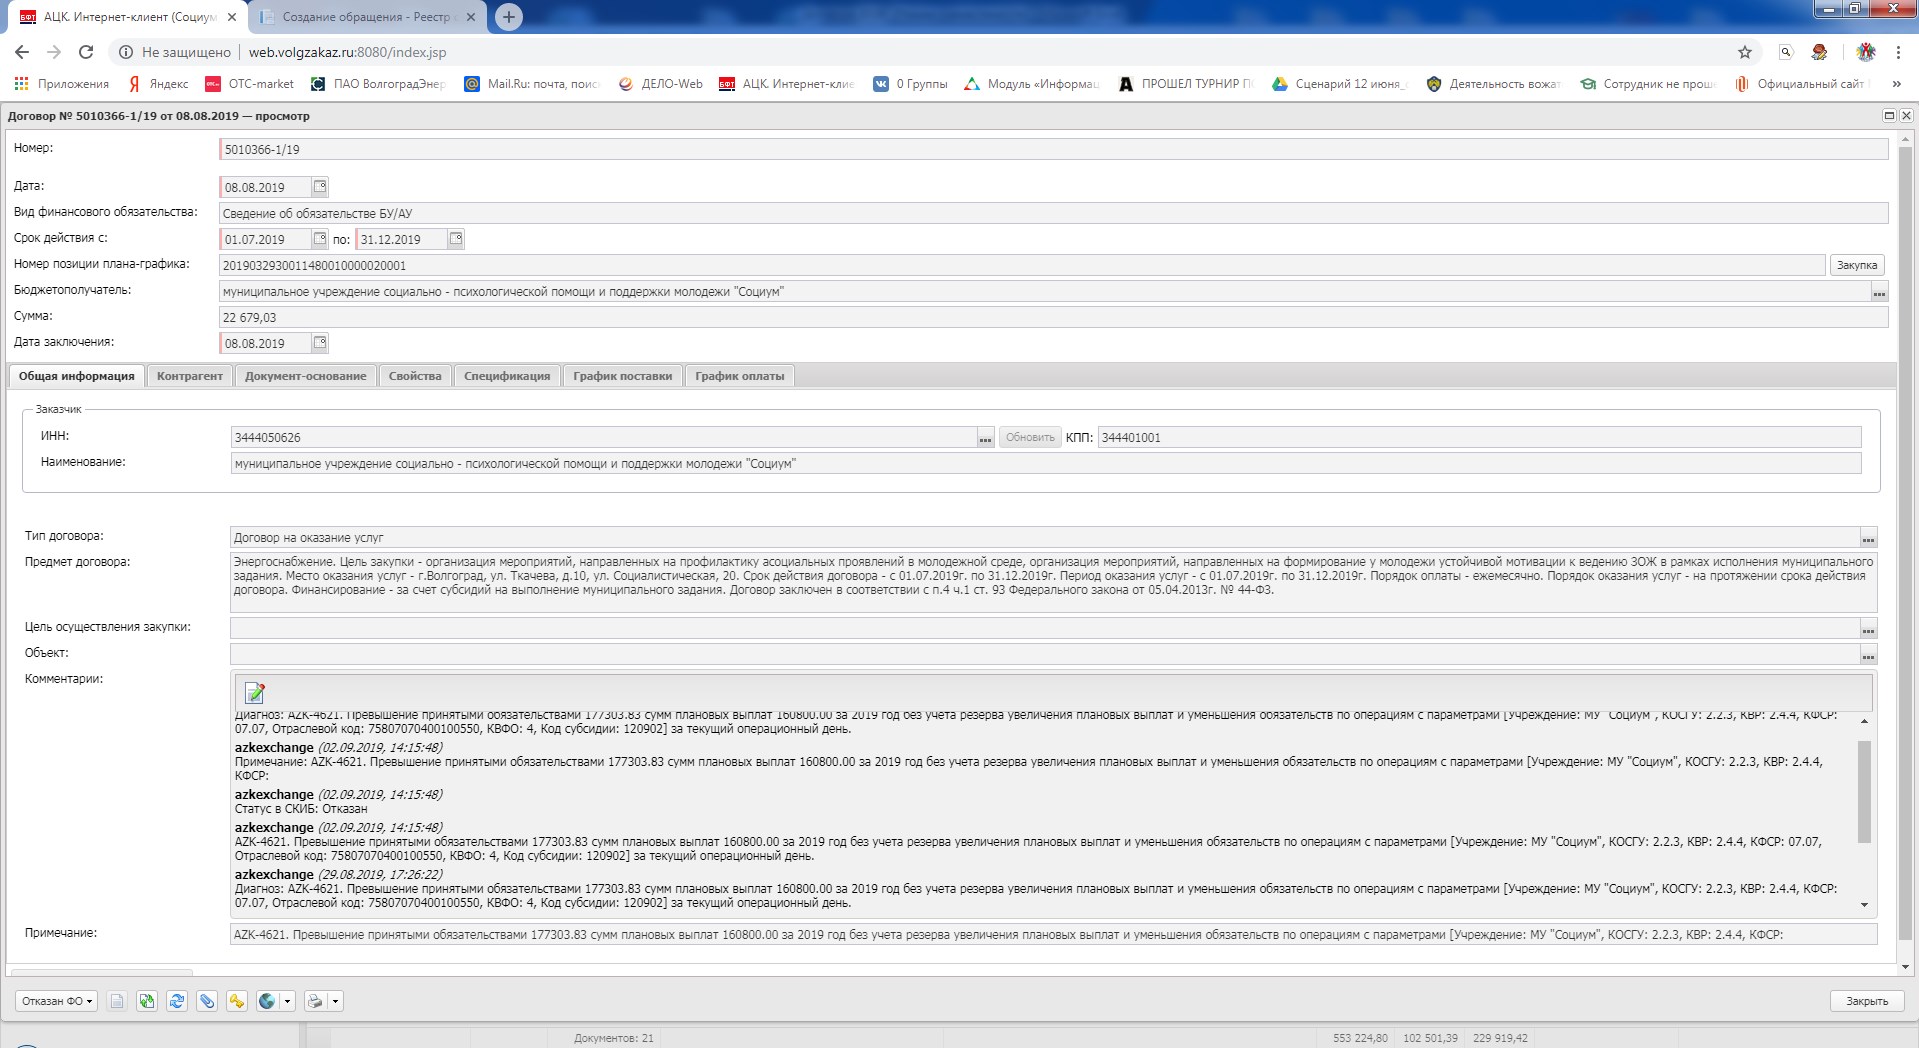Click the yellow key signature icon
The width and height of the screenshot is (1919, 1048).
tap(237, 1001)
